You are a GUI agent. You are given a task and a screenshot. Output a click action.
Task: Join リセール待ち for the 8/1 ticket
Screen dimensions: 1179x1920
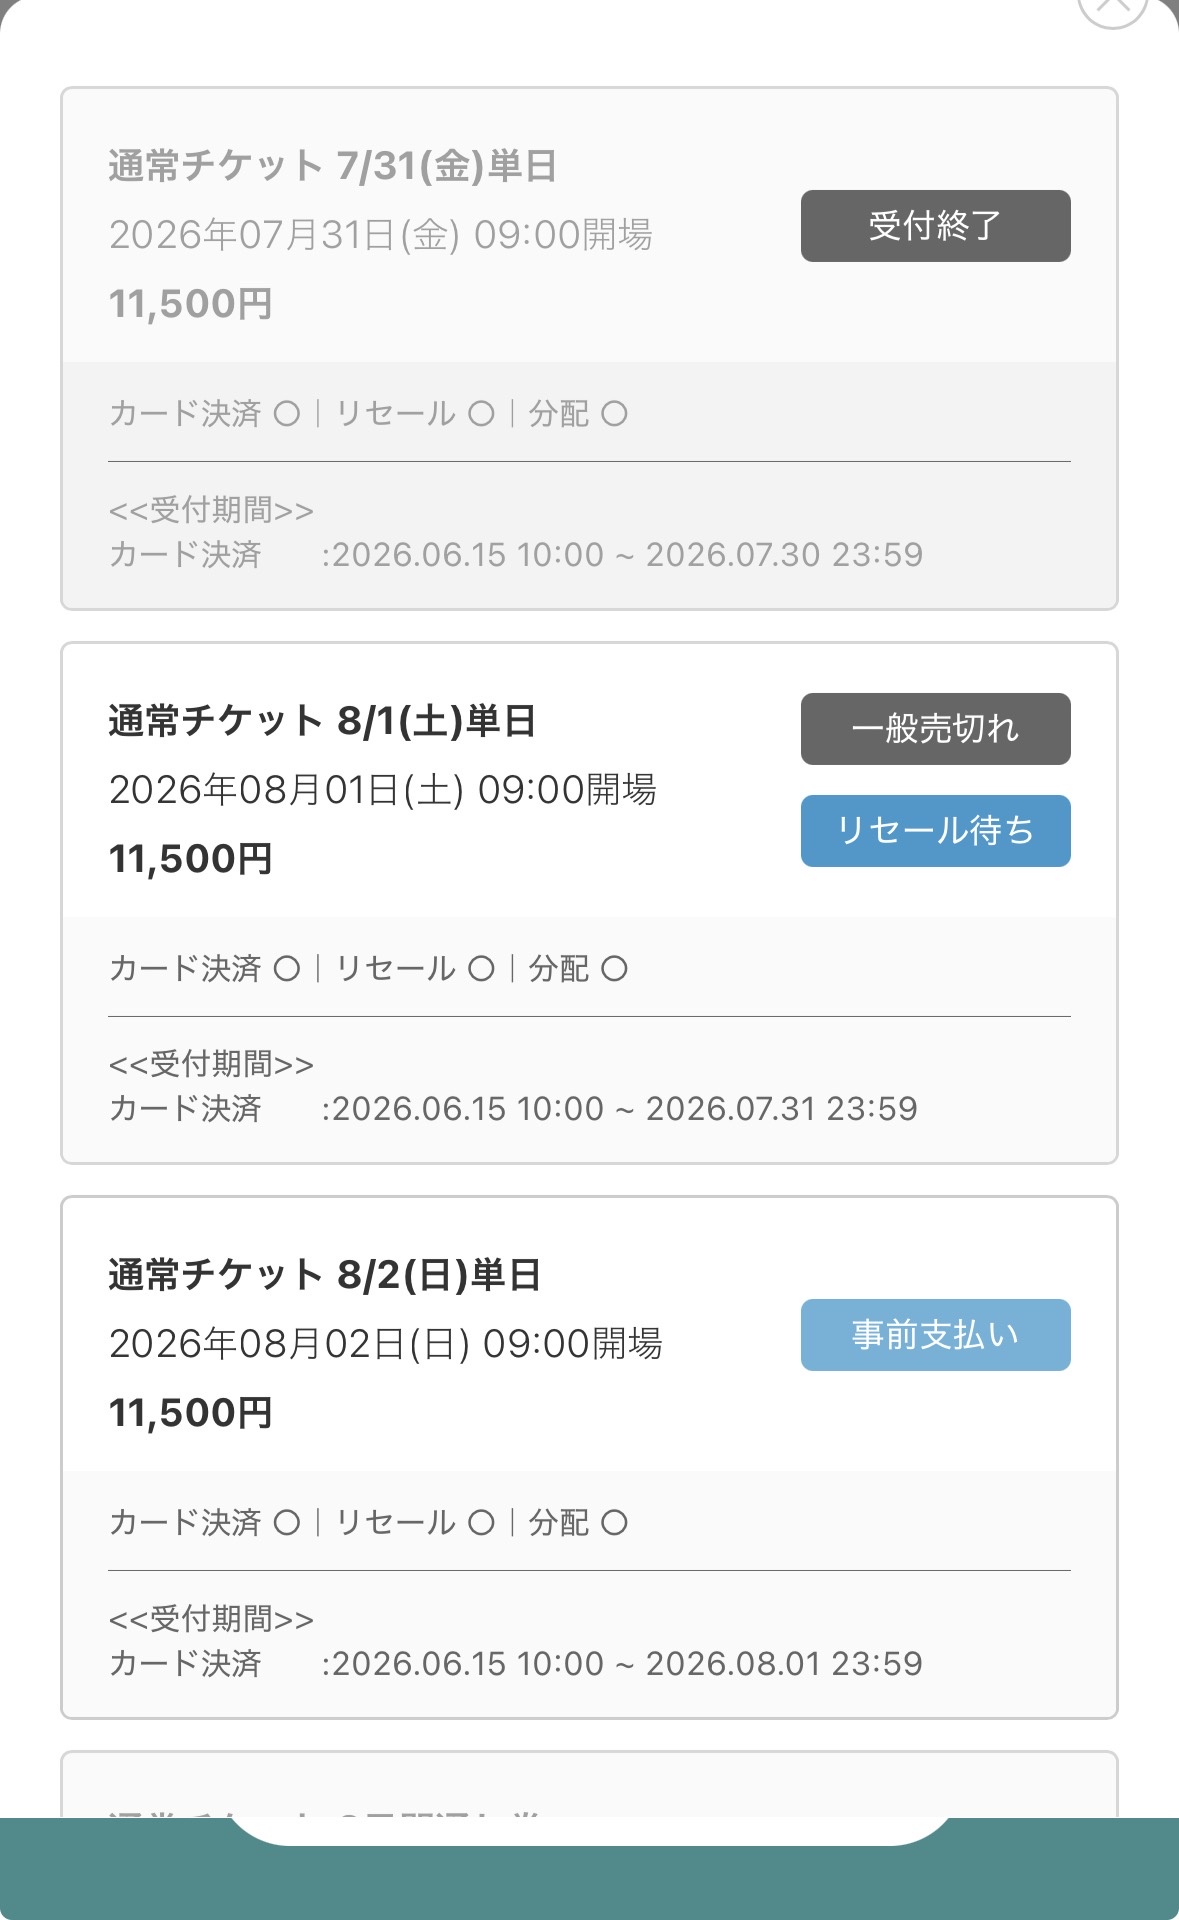(935, 831)
